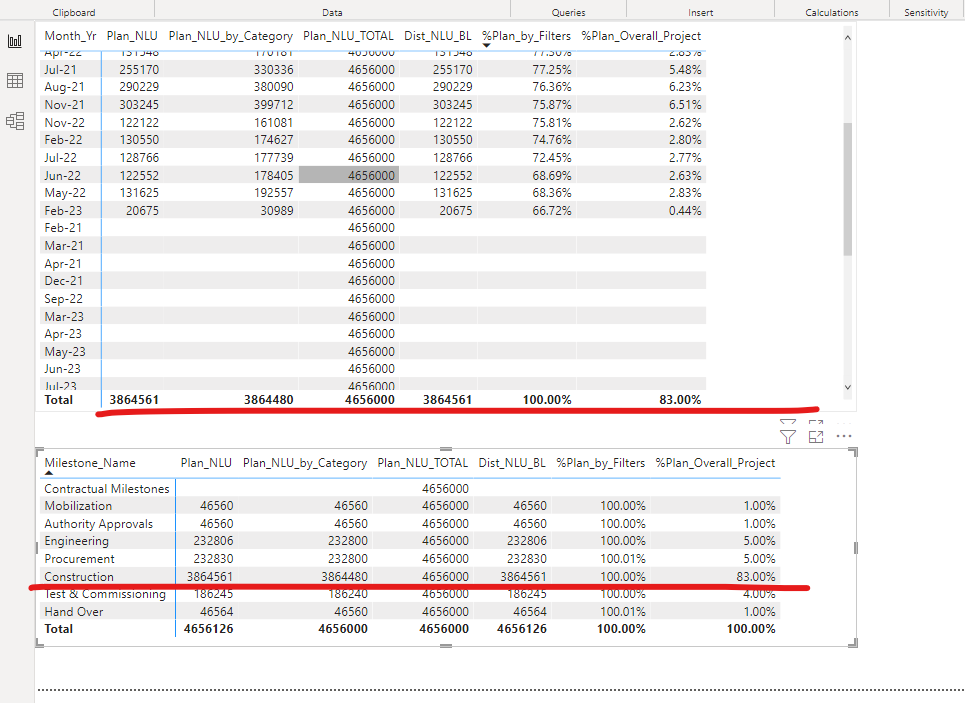This screenshot has width=965, height=703.
Task: Sort lower table by %Plan_Overall_Project header
Action: click(x=715, y=463)
